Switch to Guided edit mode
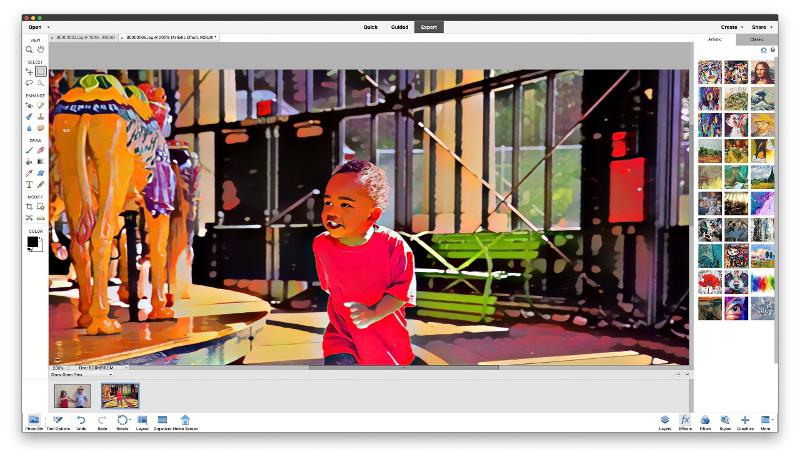 399,27
